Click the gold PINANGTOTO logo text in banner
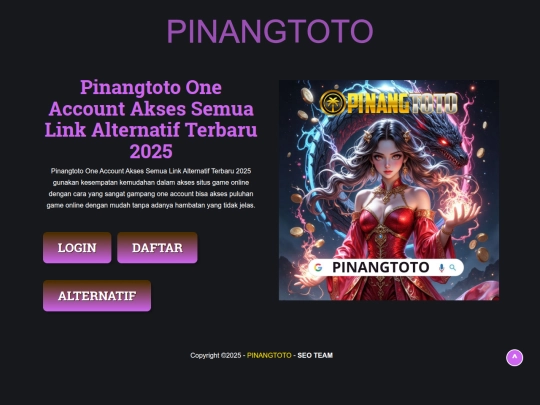540x405 pixels. 402,103
